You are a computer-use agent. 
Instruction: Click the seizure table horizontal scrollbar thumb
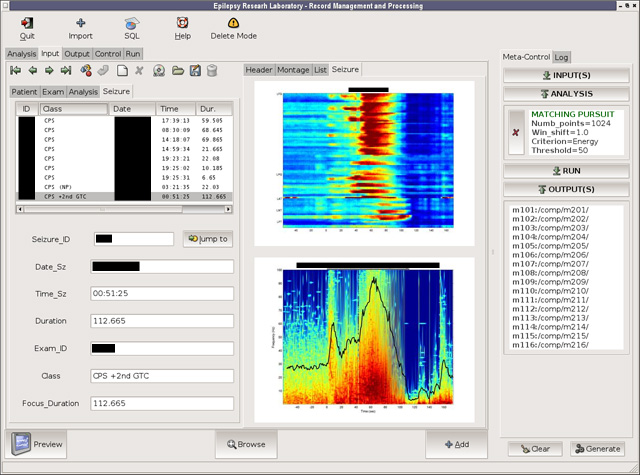[x=103, y=209]
